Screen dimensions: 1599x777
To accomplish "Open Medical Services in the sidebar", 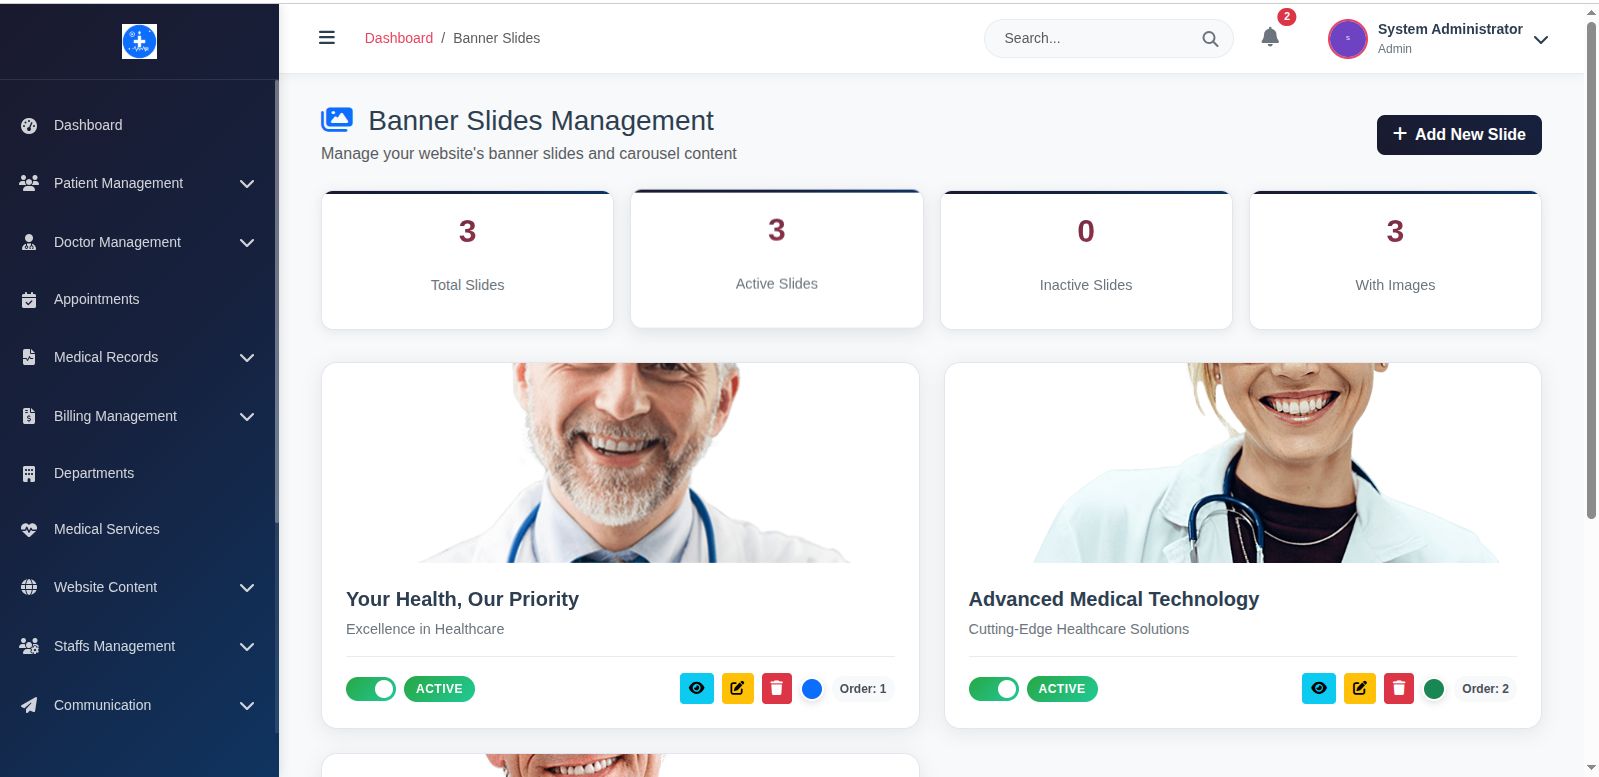I will pyautogui.click(x=107, y=529).
